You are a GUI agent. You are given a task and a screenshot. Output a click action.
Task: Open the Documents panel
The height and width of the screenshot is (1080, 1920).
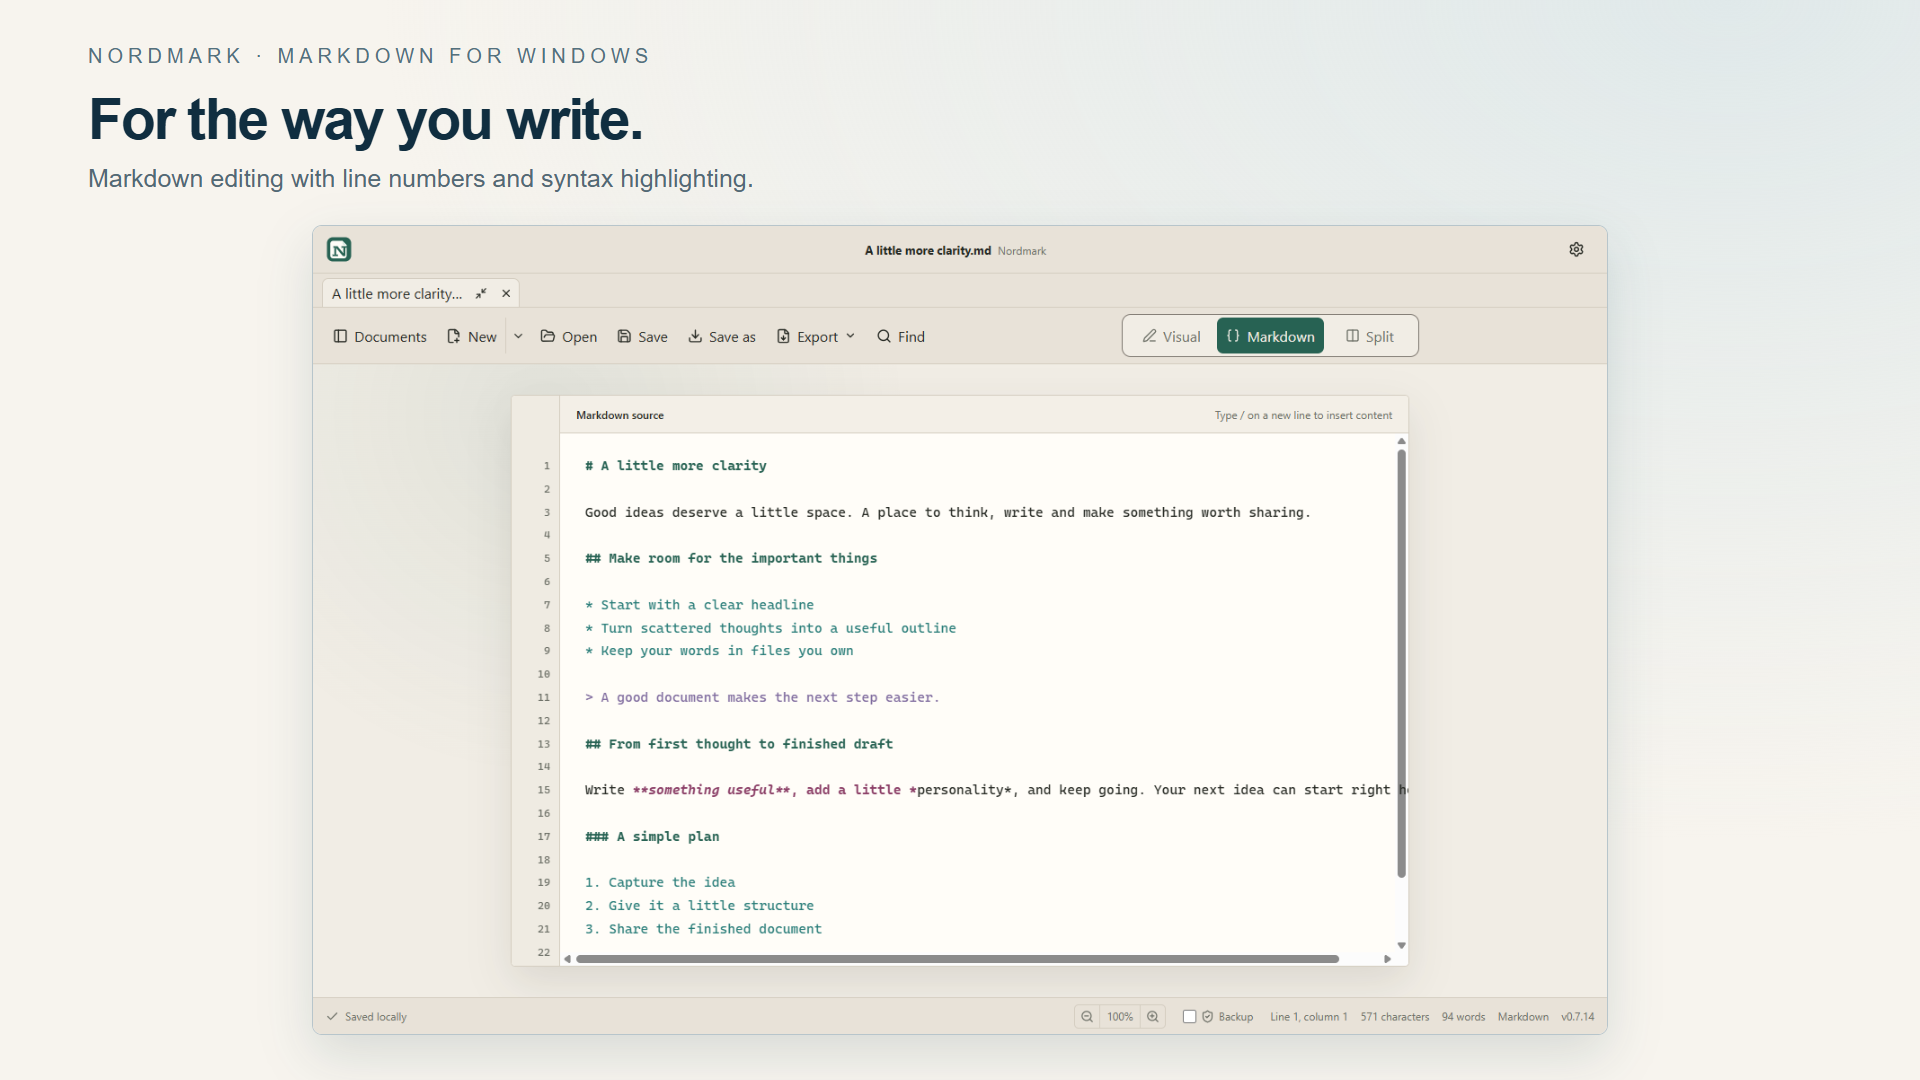click(380, 337)
